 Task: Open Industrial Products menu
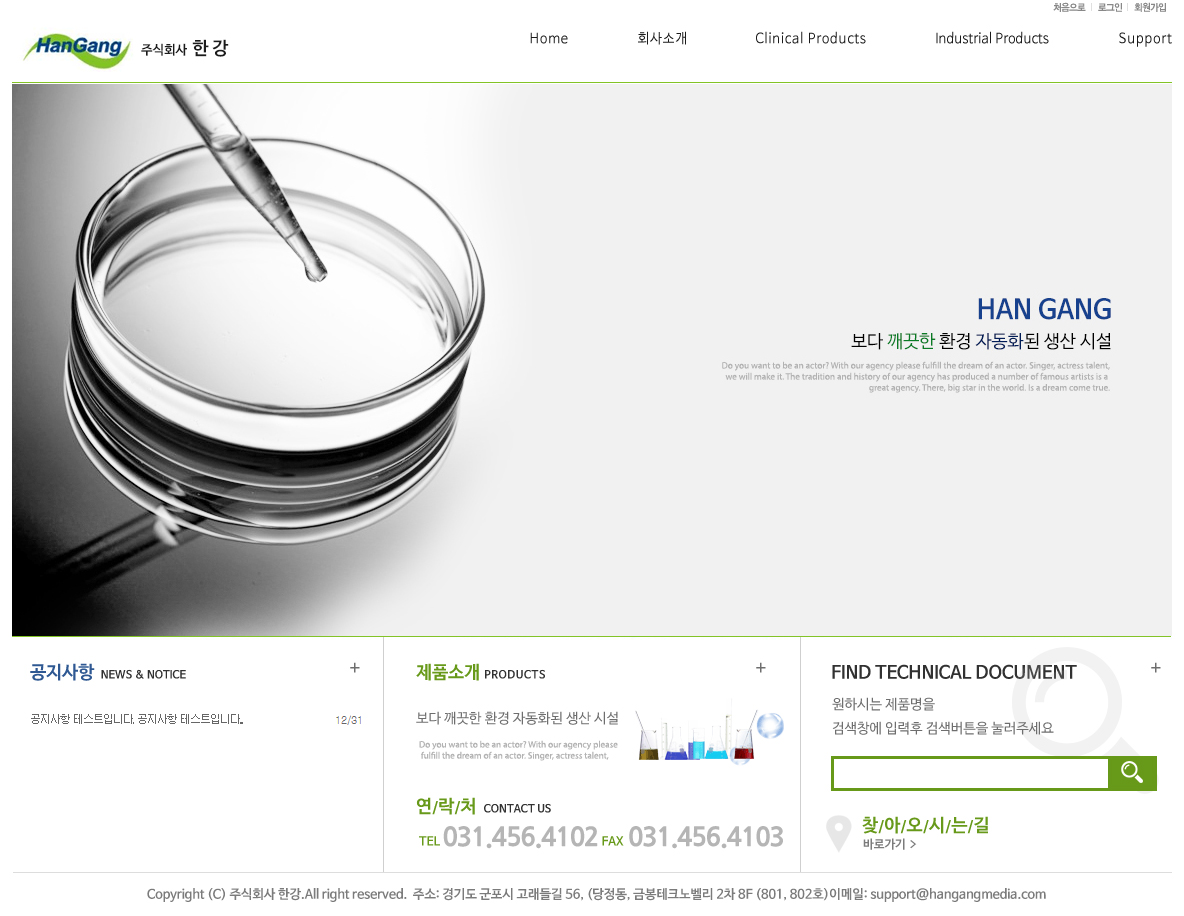991,39
